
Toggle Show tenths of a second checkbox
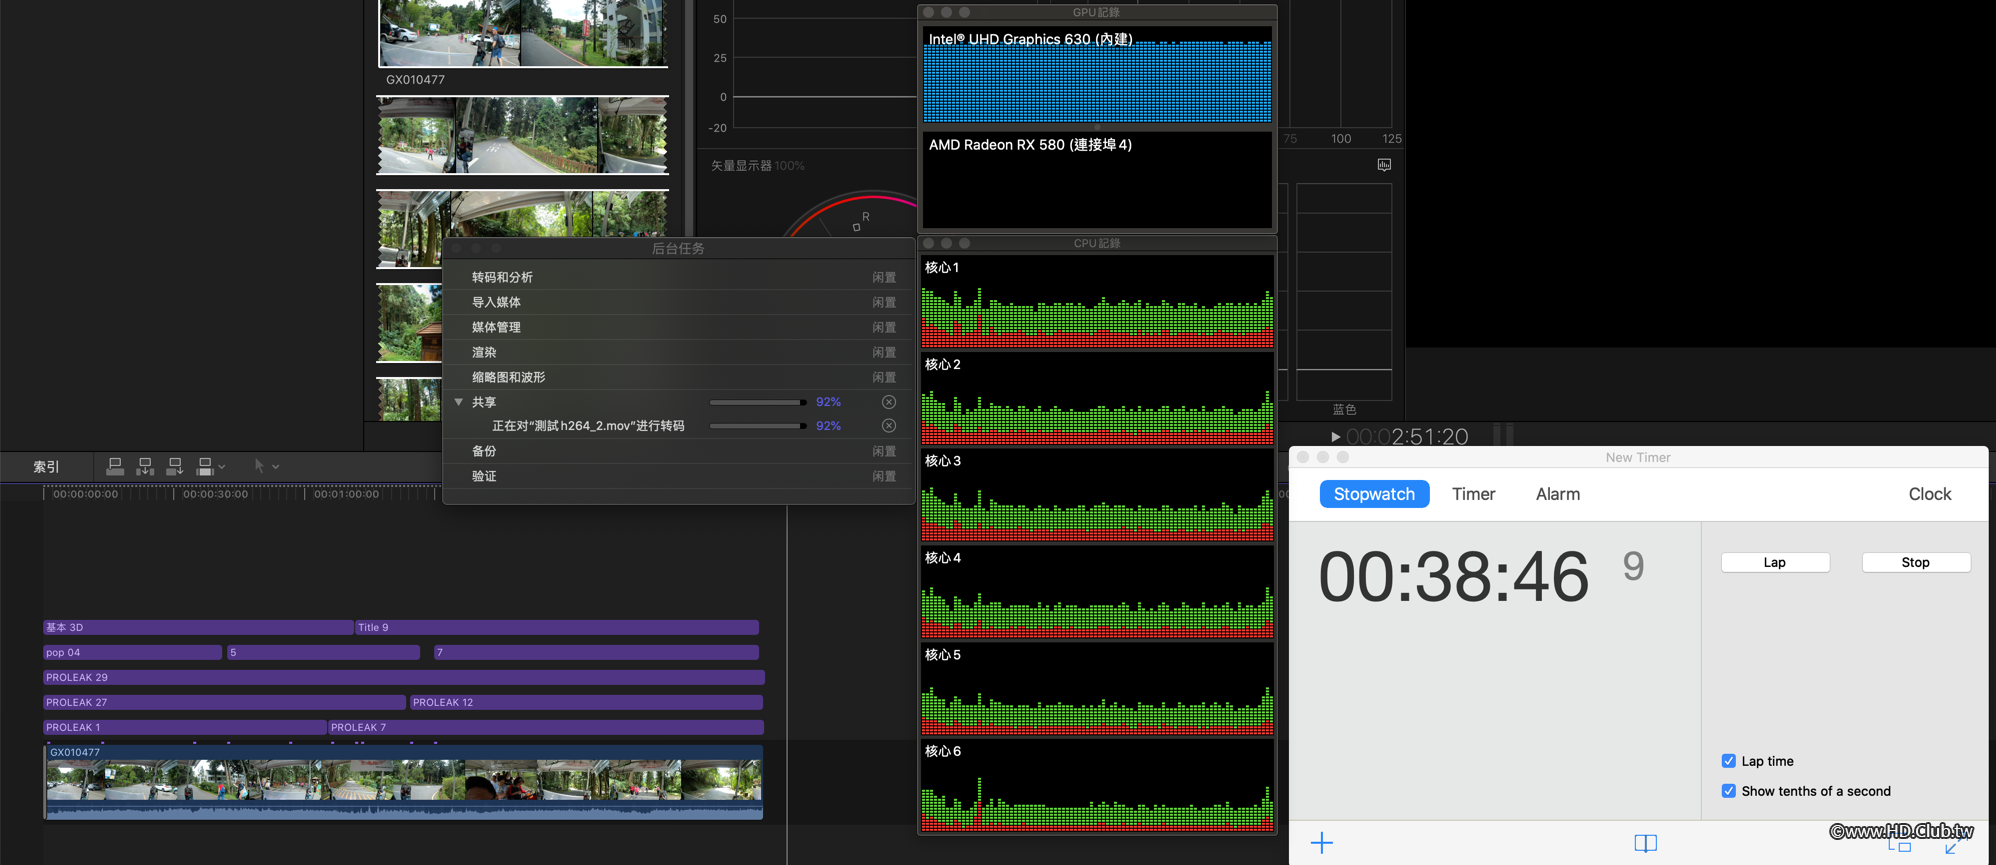click(1728, 791)
